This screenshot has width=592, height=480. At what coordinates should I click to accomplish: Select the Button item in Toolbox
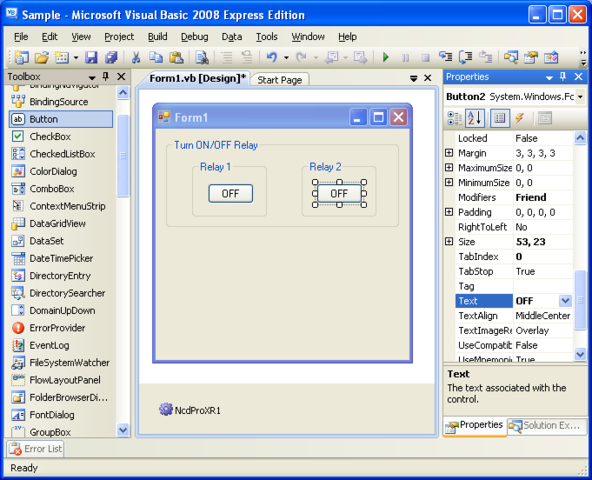coord(61,119)
